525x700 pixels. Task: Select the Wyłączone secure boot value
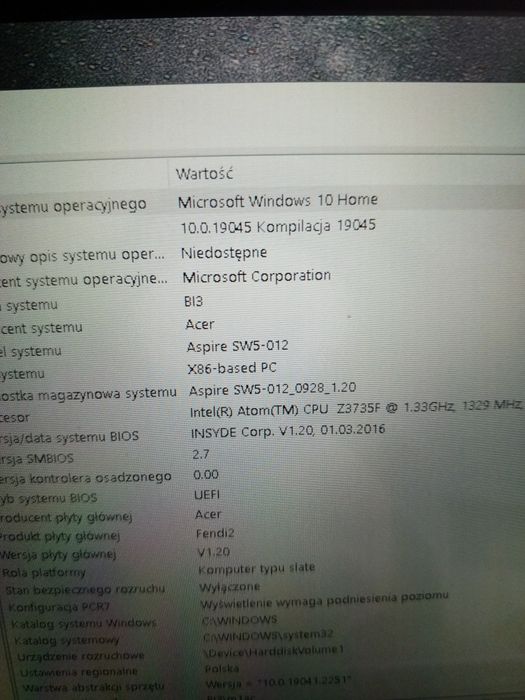click(229, 587)
